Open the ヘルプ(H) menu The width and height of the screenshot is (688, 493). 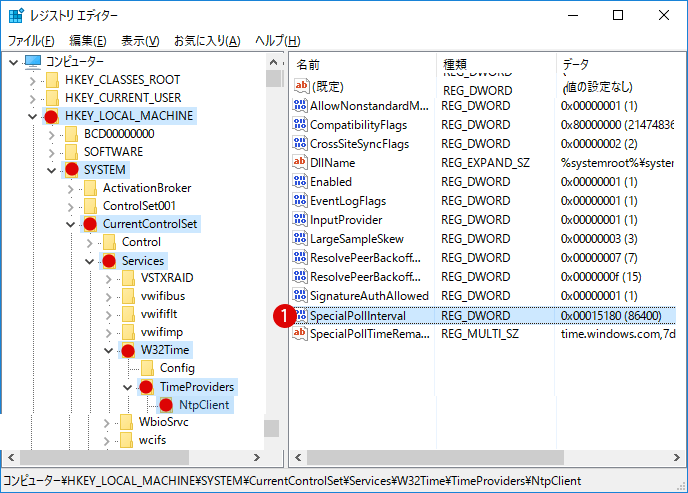(278, 41)
